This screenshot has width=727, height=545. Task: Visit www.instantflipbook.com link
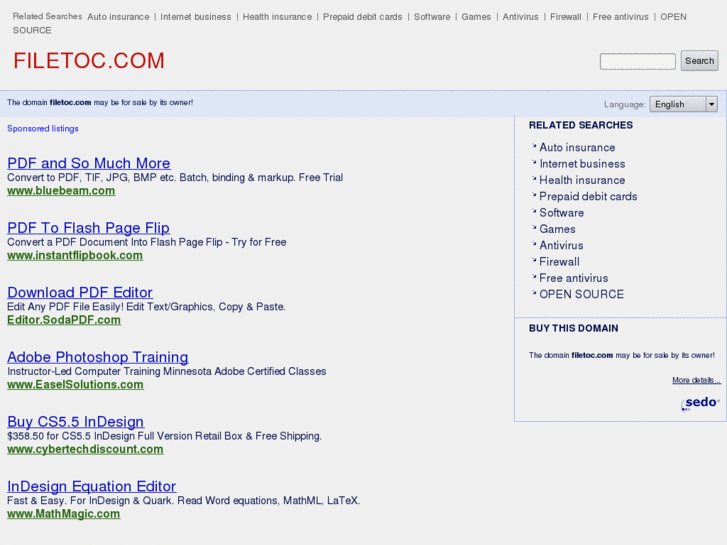[75, 255]
